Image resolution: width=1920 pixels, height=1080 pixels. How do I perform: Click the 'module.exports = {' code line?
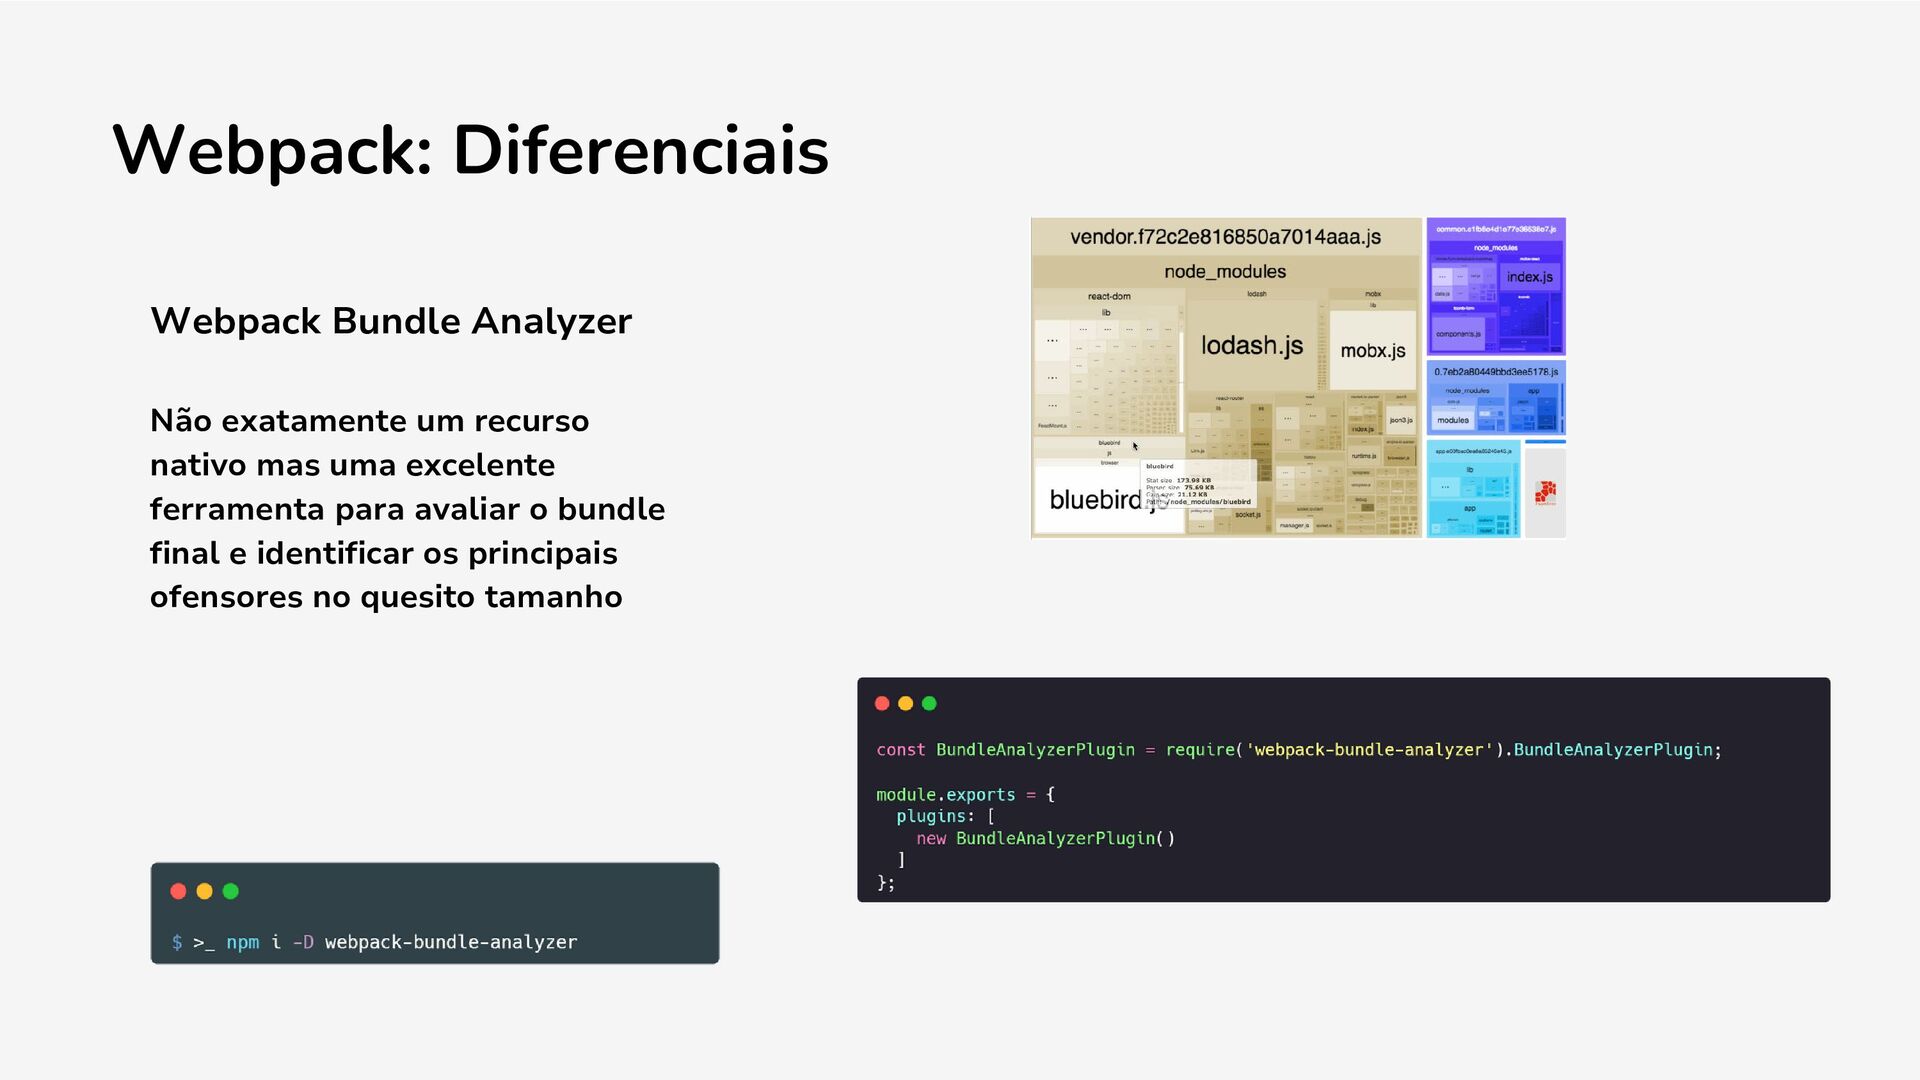pos(965,795)
